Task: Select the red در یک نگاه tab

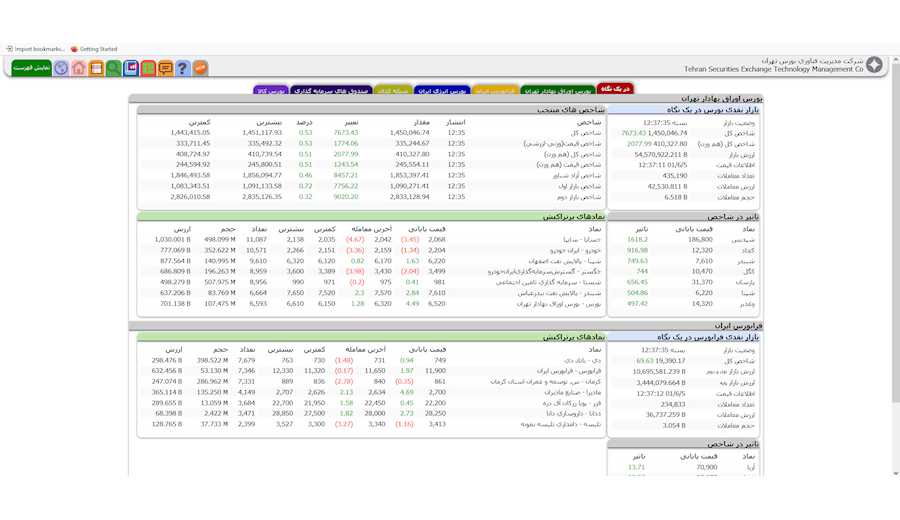Action: [615, 88]
